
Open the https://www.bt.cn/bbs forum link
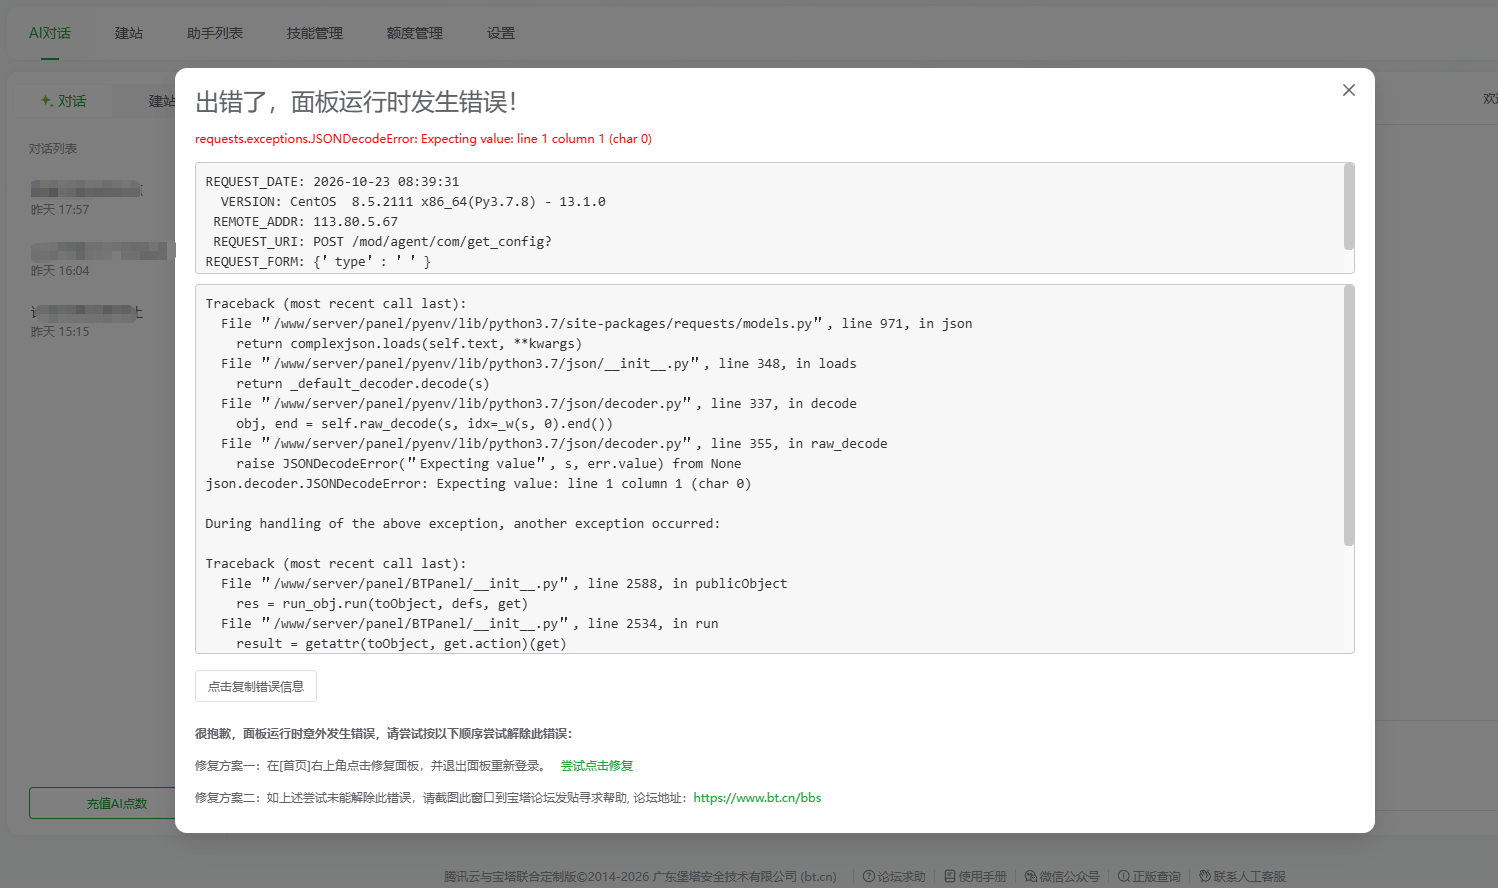pos(757,798)
